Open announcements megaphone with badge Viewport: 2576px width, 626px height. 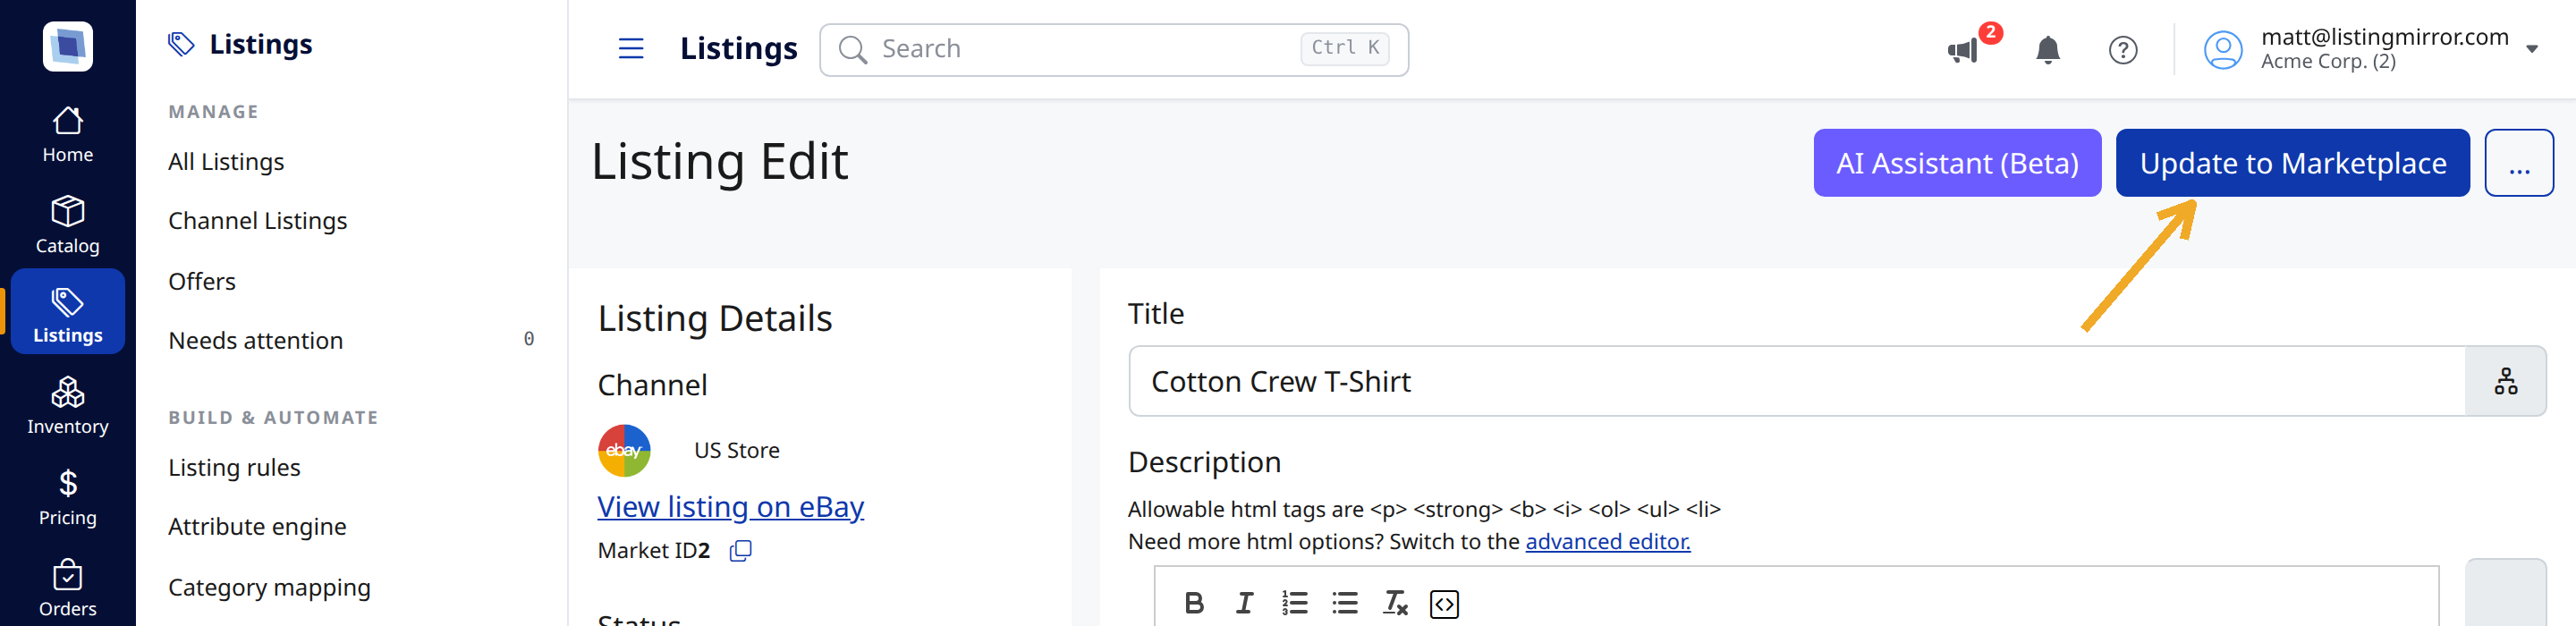(1965, 49)
